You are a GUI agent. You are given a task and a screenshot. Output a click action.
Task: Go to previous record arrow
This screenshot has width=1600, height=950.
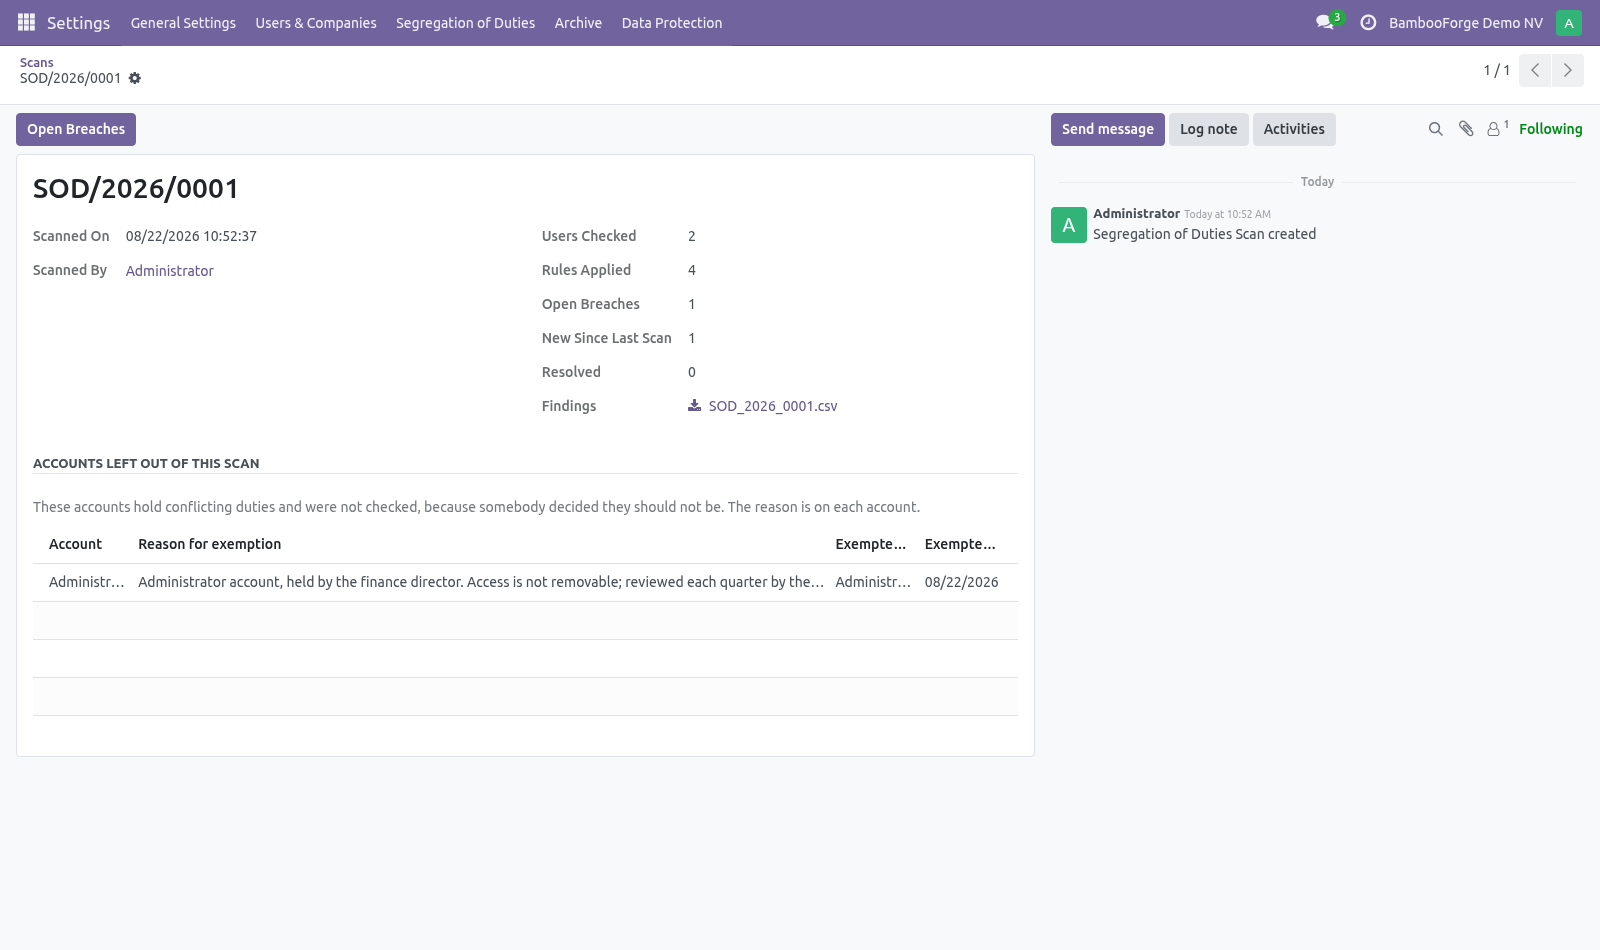tap(1535, 70)
